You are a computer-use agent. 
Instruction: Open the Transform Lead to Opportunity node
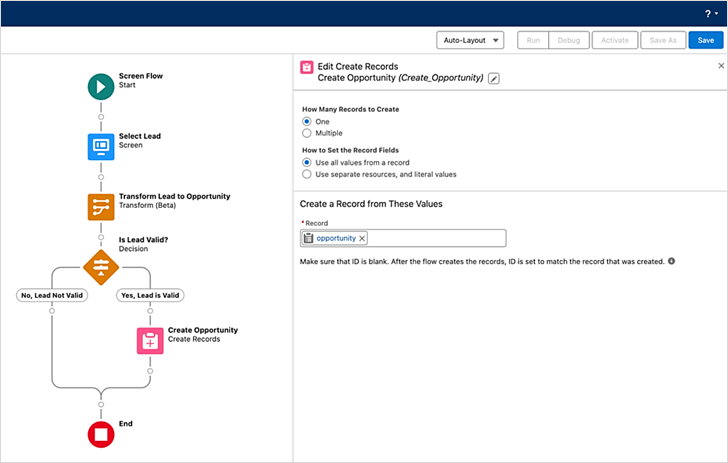(x=100, y=206)
